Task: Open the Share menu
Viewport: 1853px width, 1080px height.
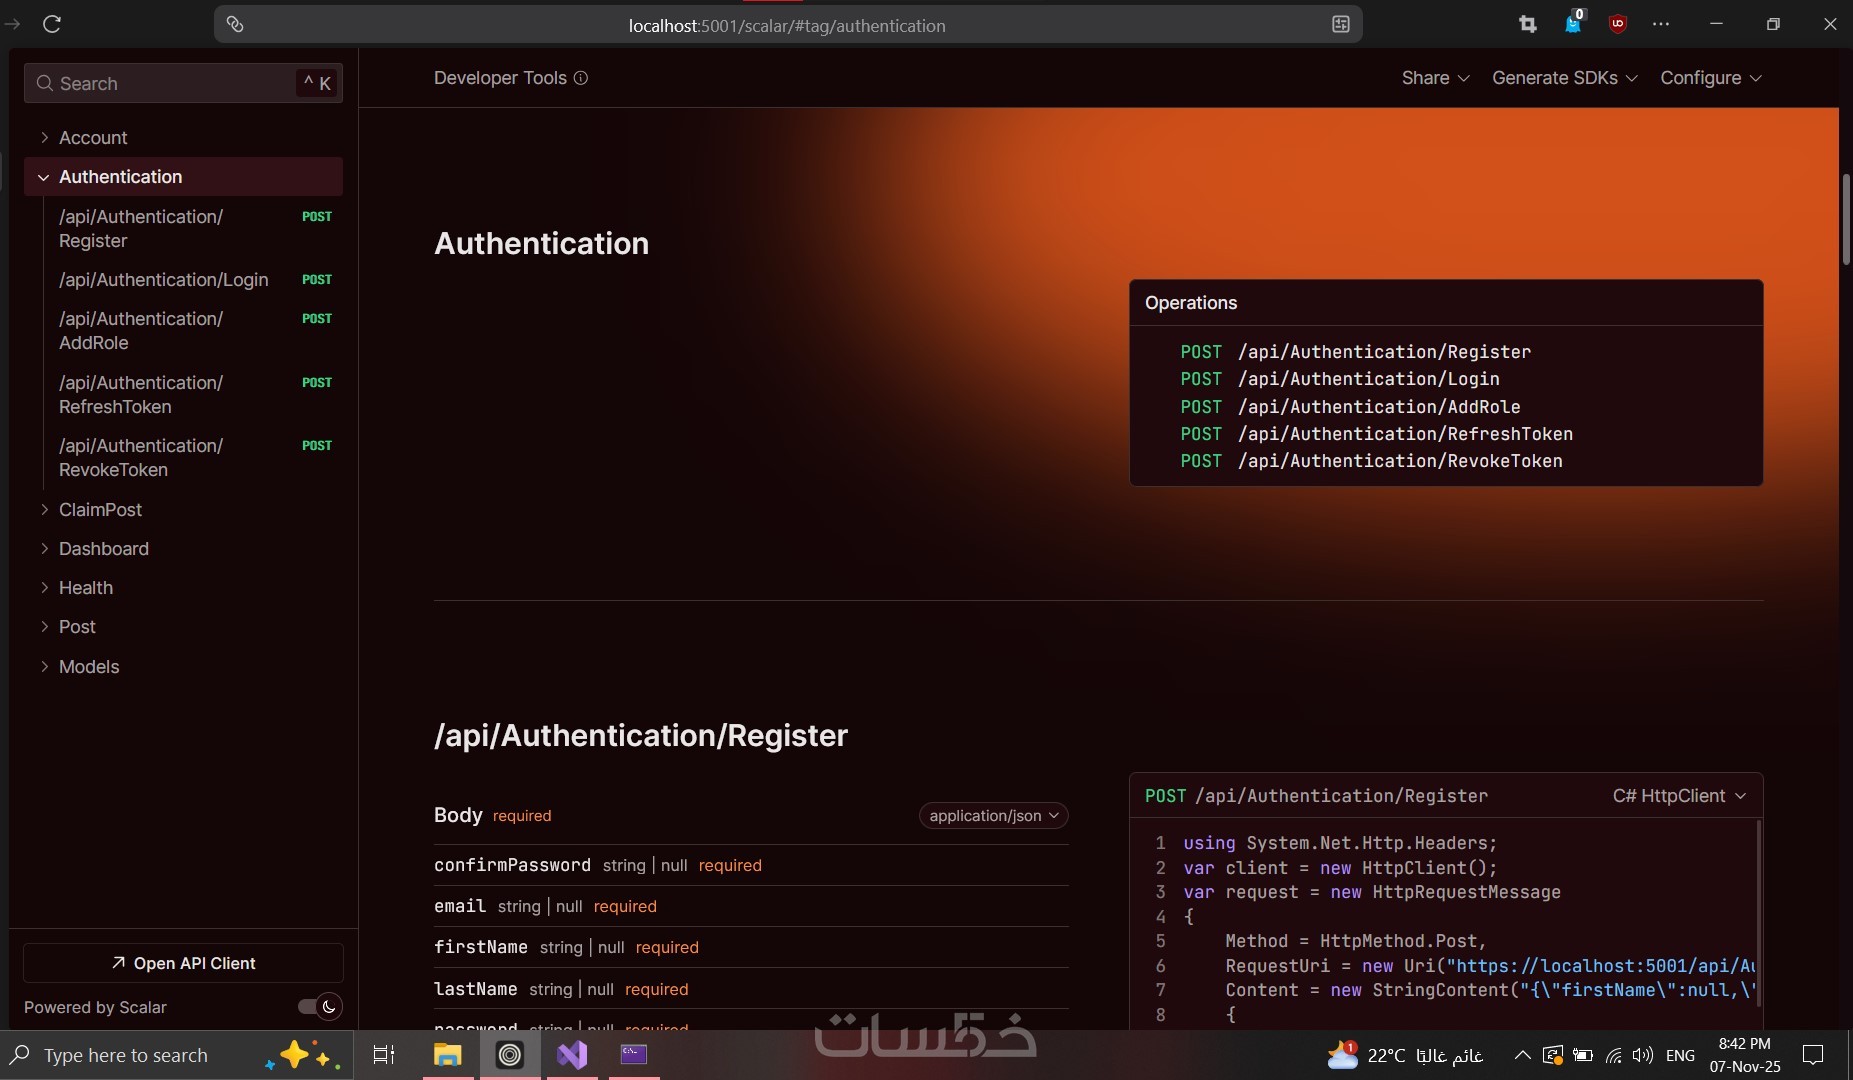Action: (1436, 78)
